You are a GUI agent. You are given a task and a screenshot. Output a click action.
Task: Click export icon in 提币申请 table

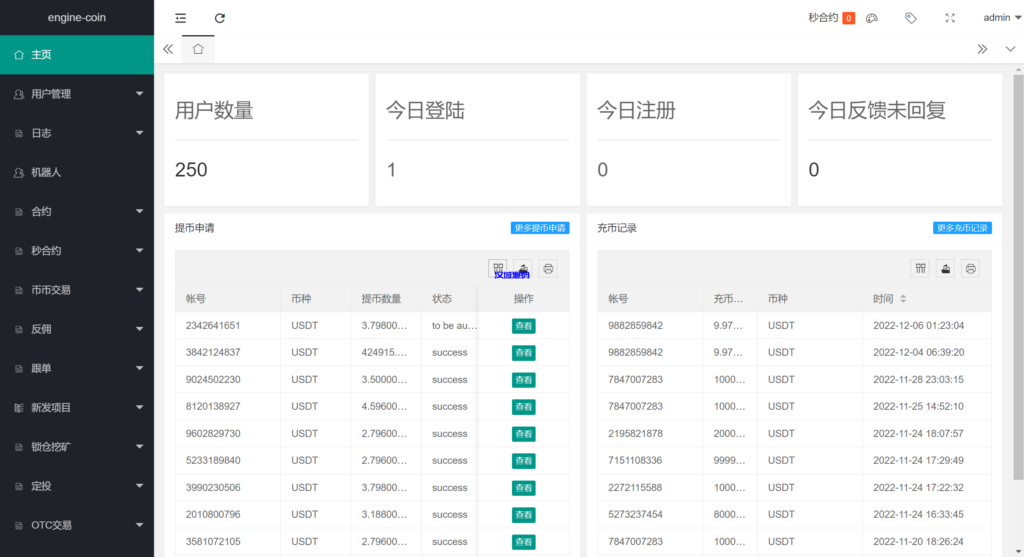(523, 268)
